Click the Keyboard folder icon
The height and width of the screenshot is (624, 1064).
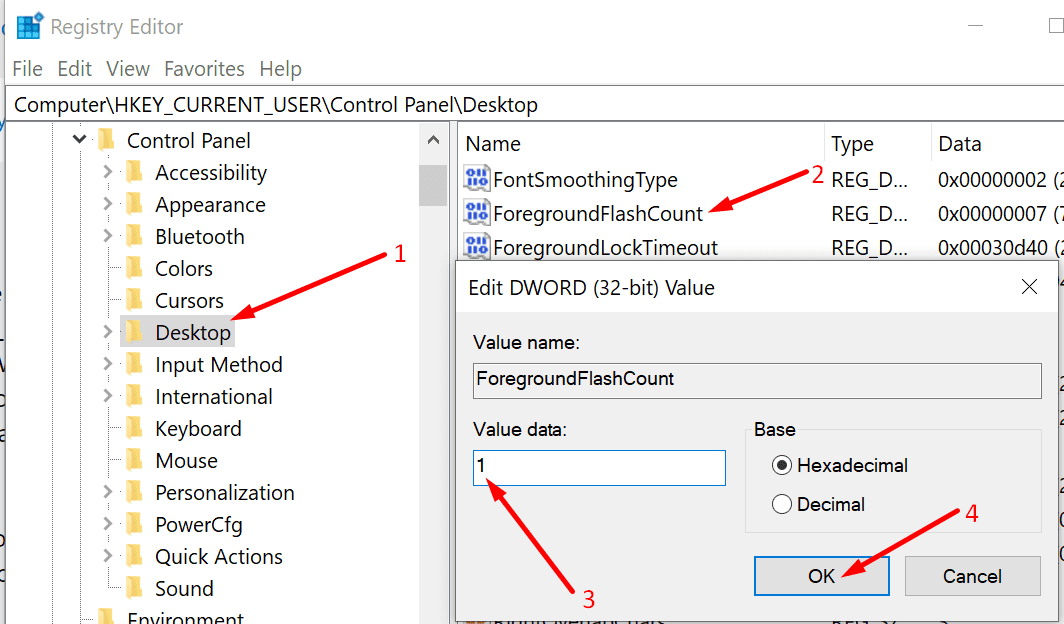134,428
